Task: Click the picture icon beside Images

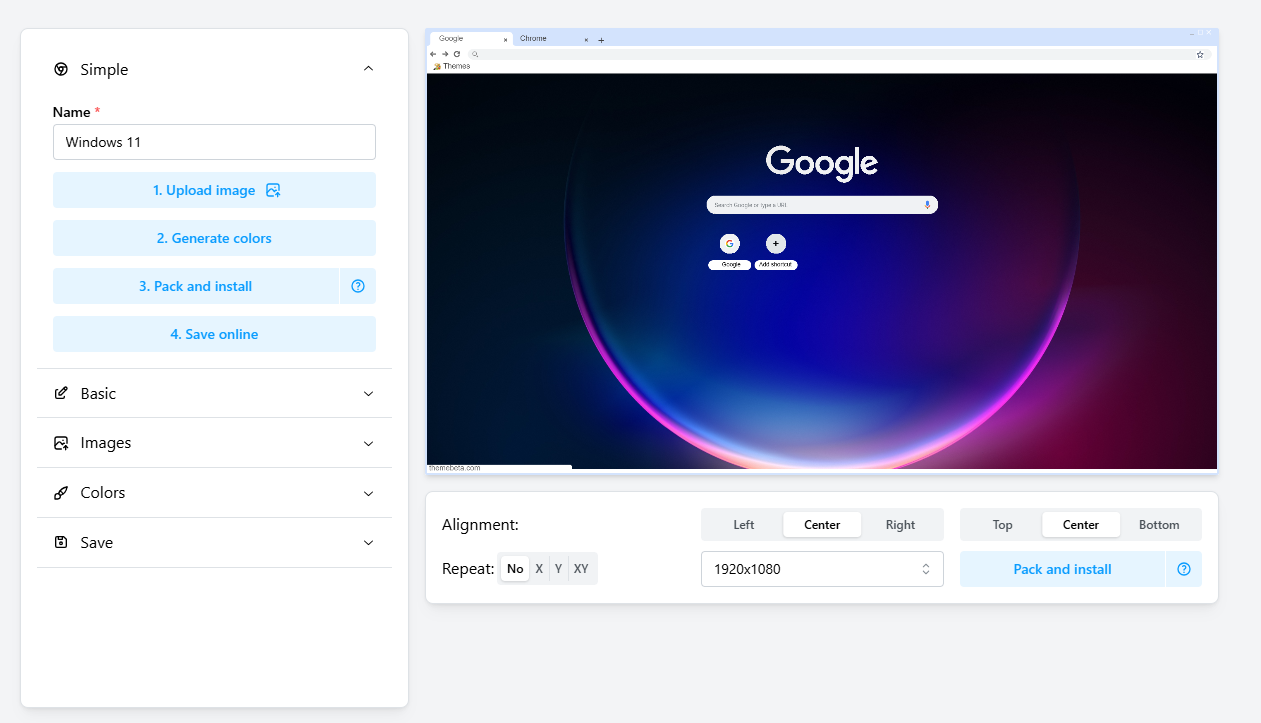Action: (x=61, y=443)
